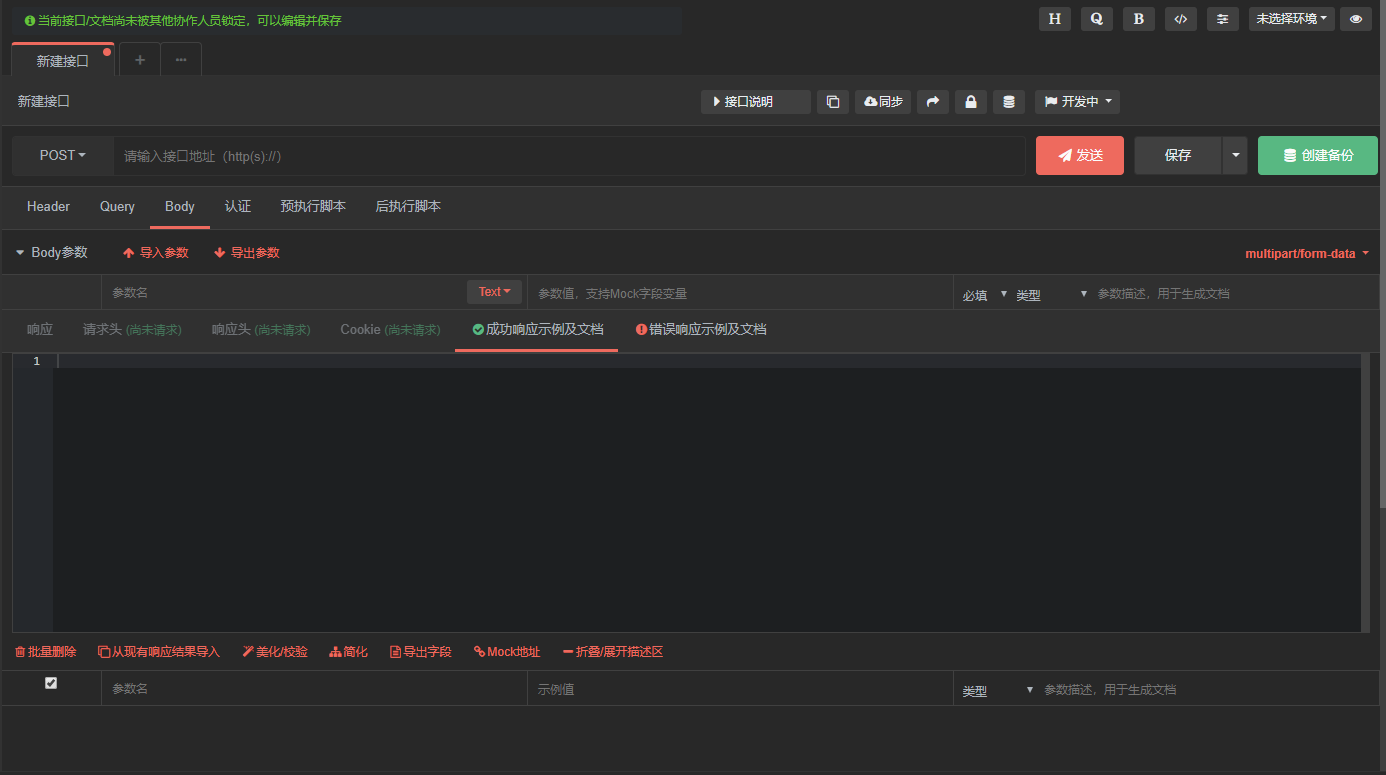Click the code generation icon
The height and width of the screenshot is (775, 1386).
(1180, 19)
